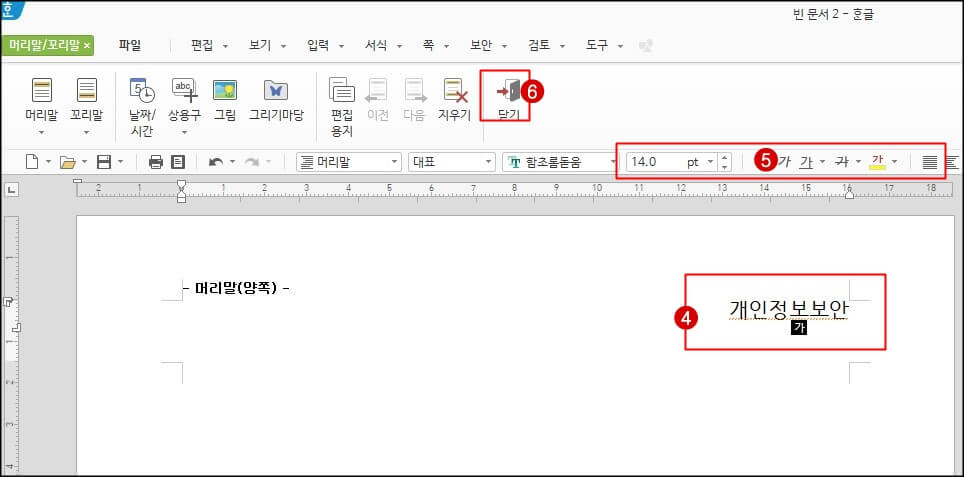The image size is (964, 477).
Task: Click the 상용구 boilerplate icon
Action: pos(184,91)
